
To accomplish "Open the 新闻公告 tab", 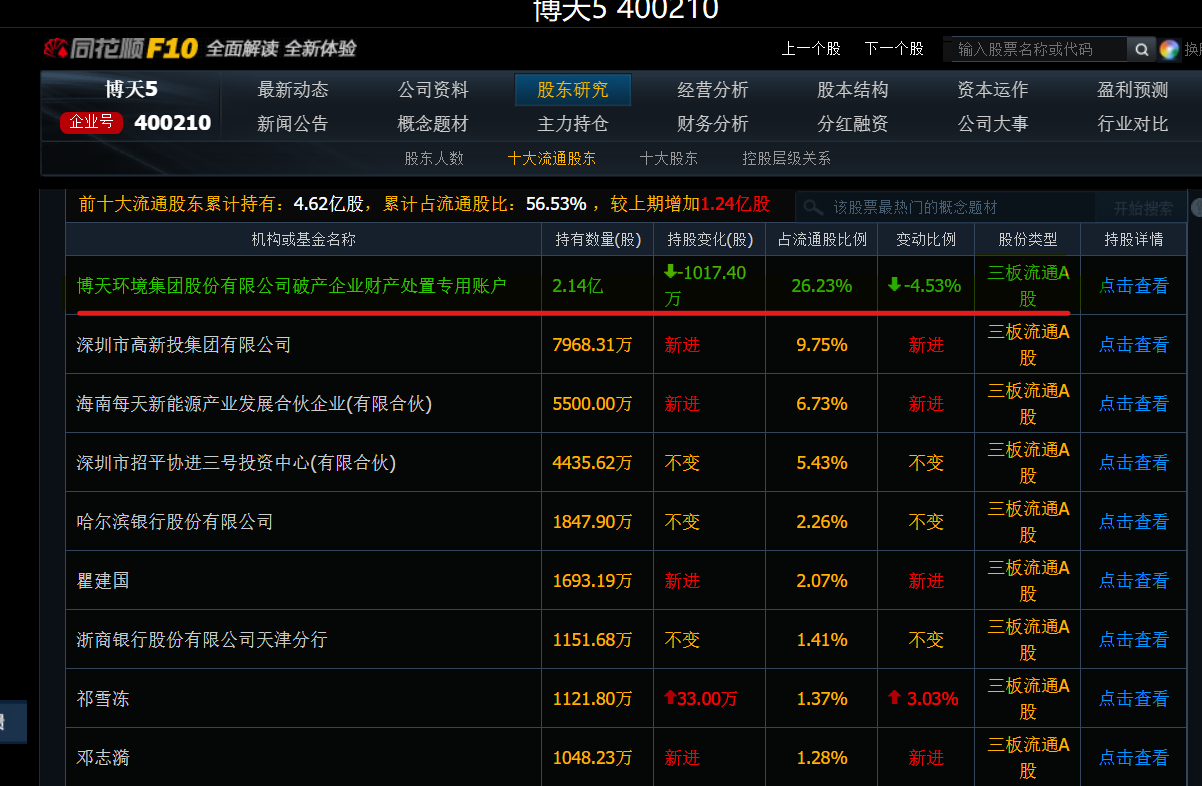I will 293,124.
